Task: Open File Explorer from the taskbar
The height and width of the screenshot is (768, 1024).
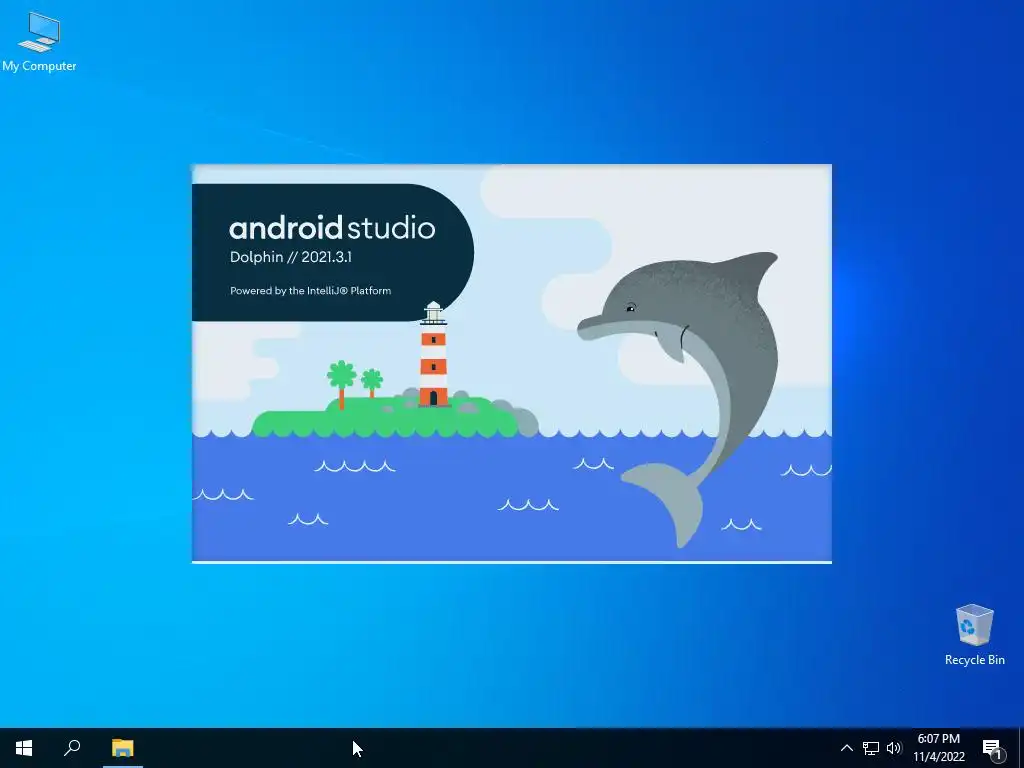Action: pyautogui.click(x=122, y=748)
